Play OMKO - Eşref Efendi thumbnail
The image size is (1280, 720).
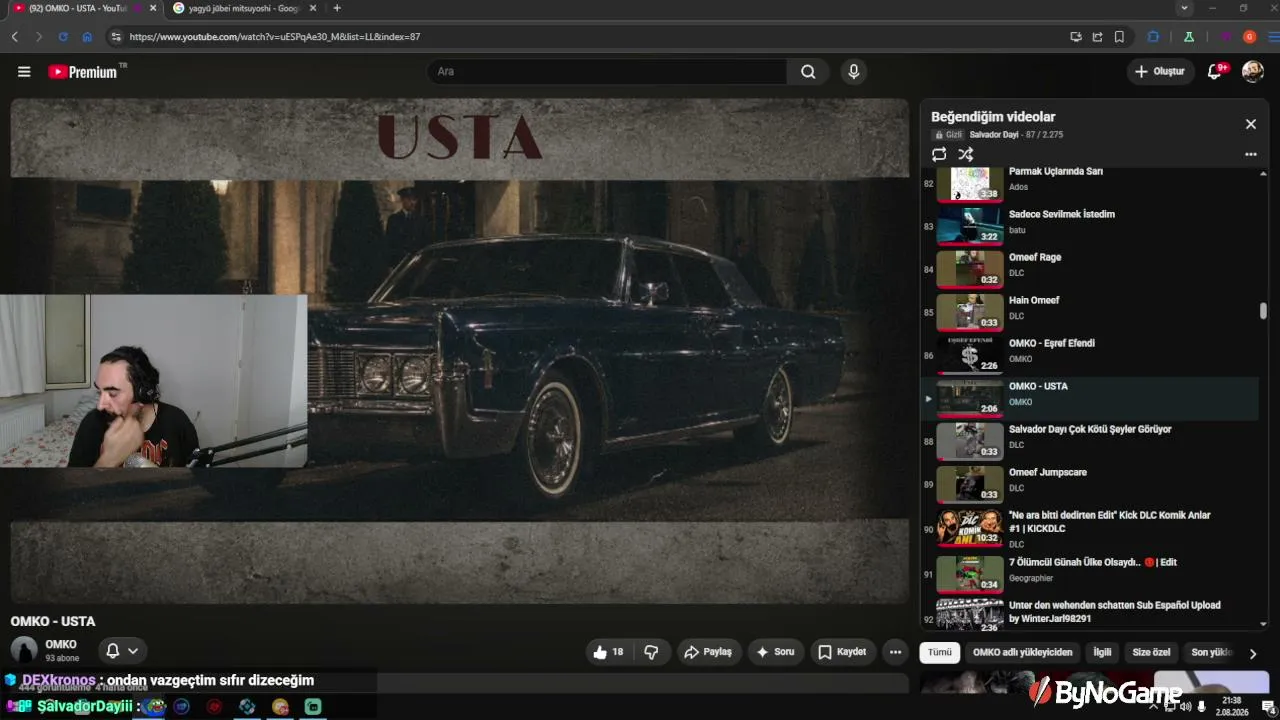(x=969, y=355)
